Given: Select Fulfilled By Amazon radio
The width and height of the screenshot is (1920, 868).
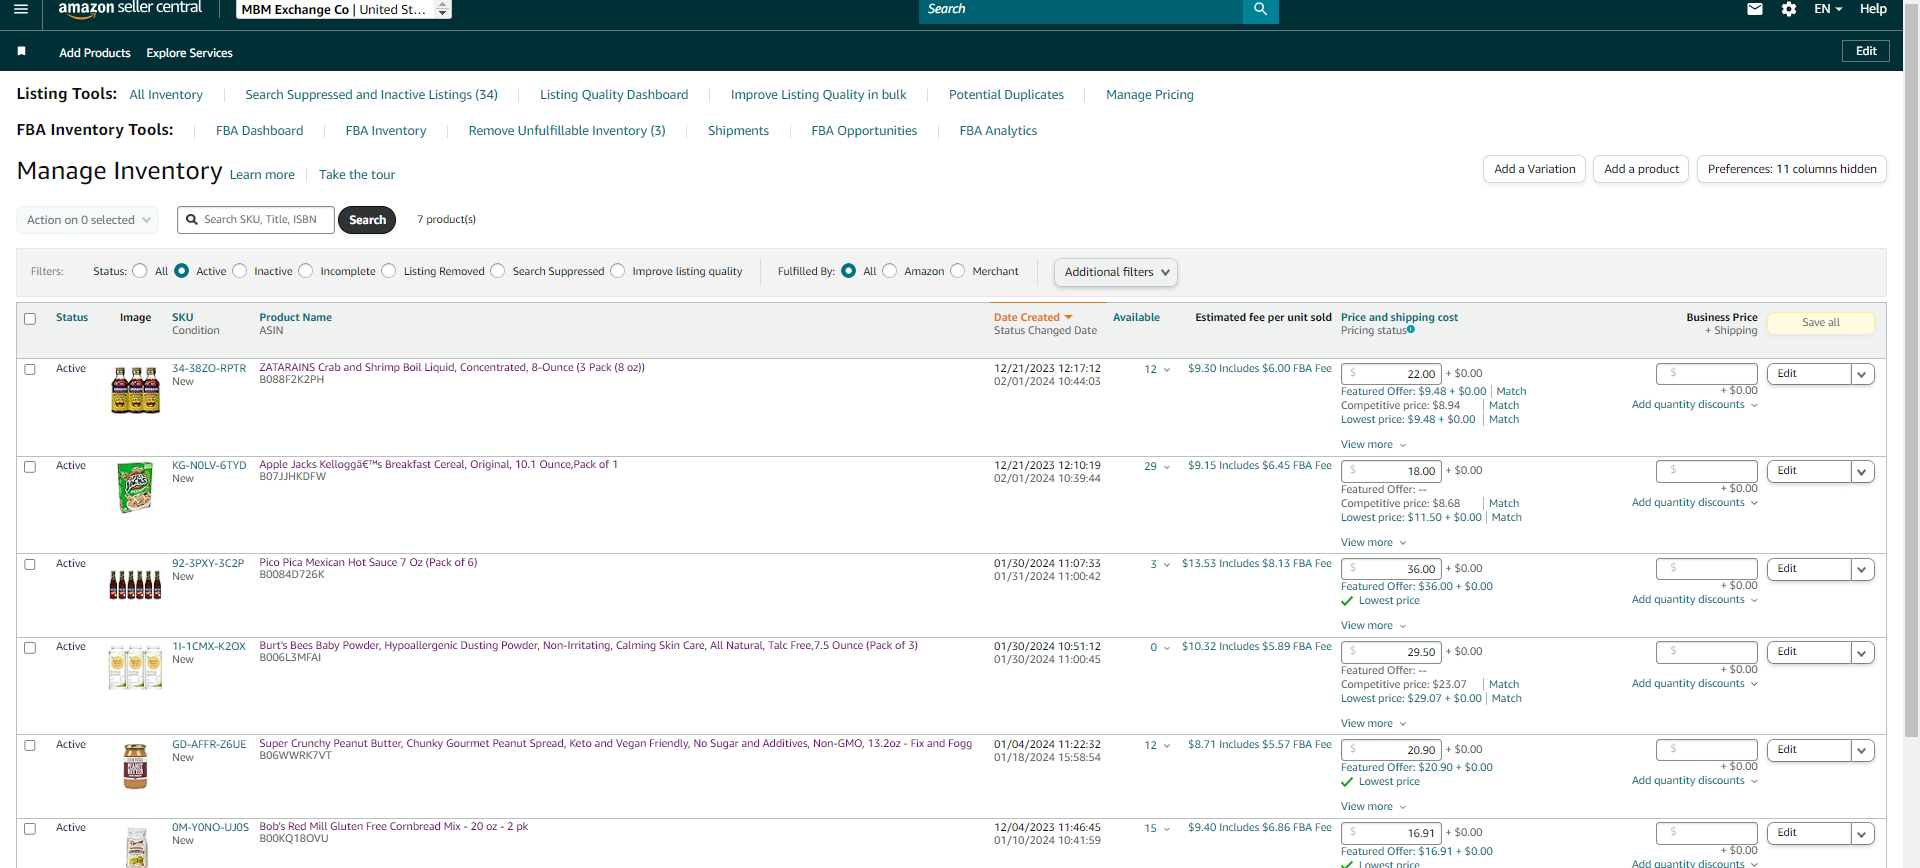Looking at the screenshot, I should [890, 271].
